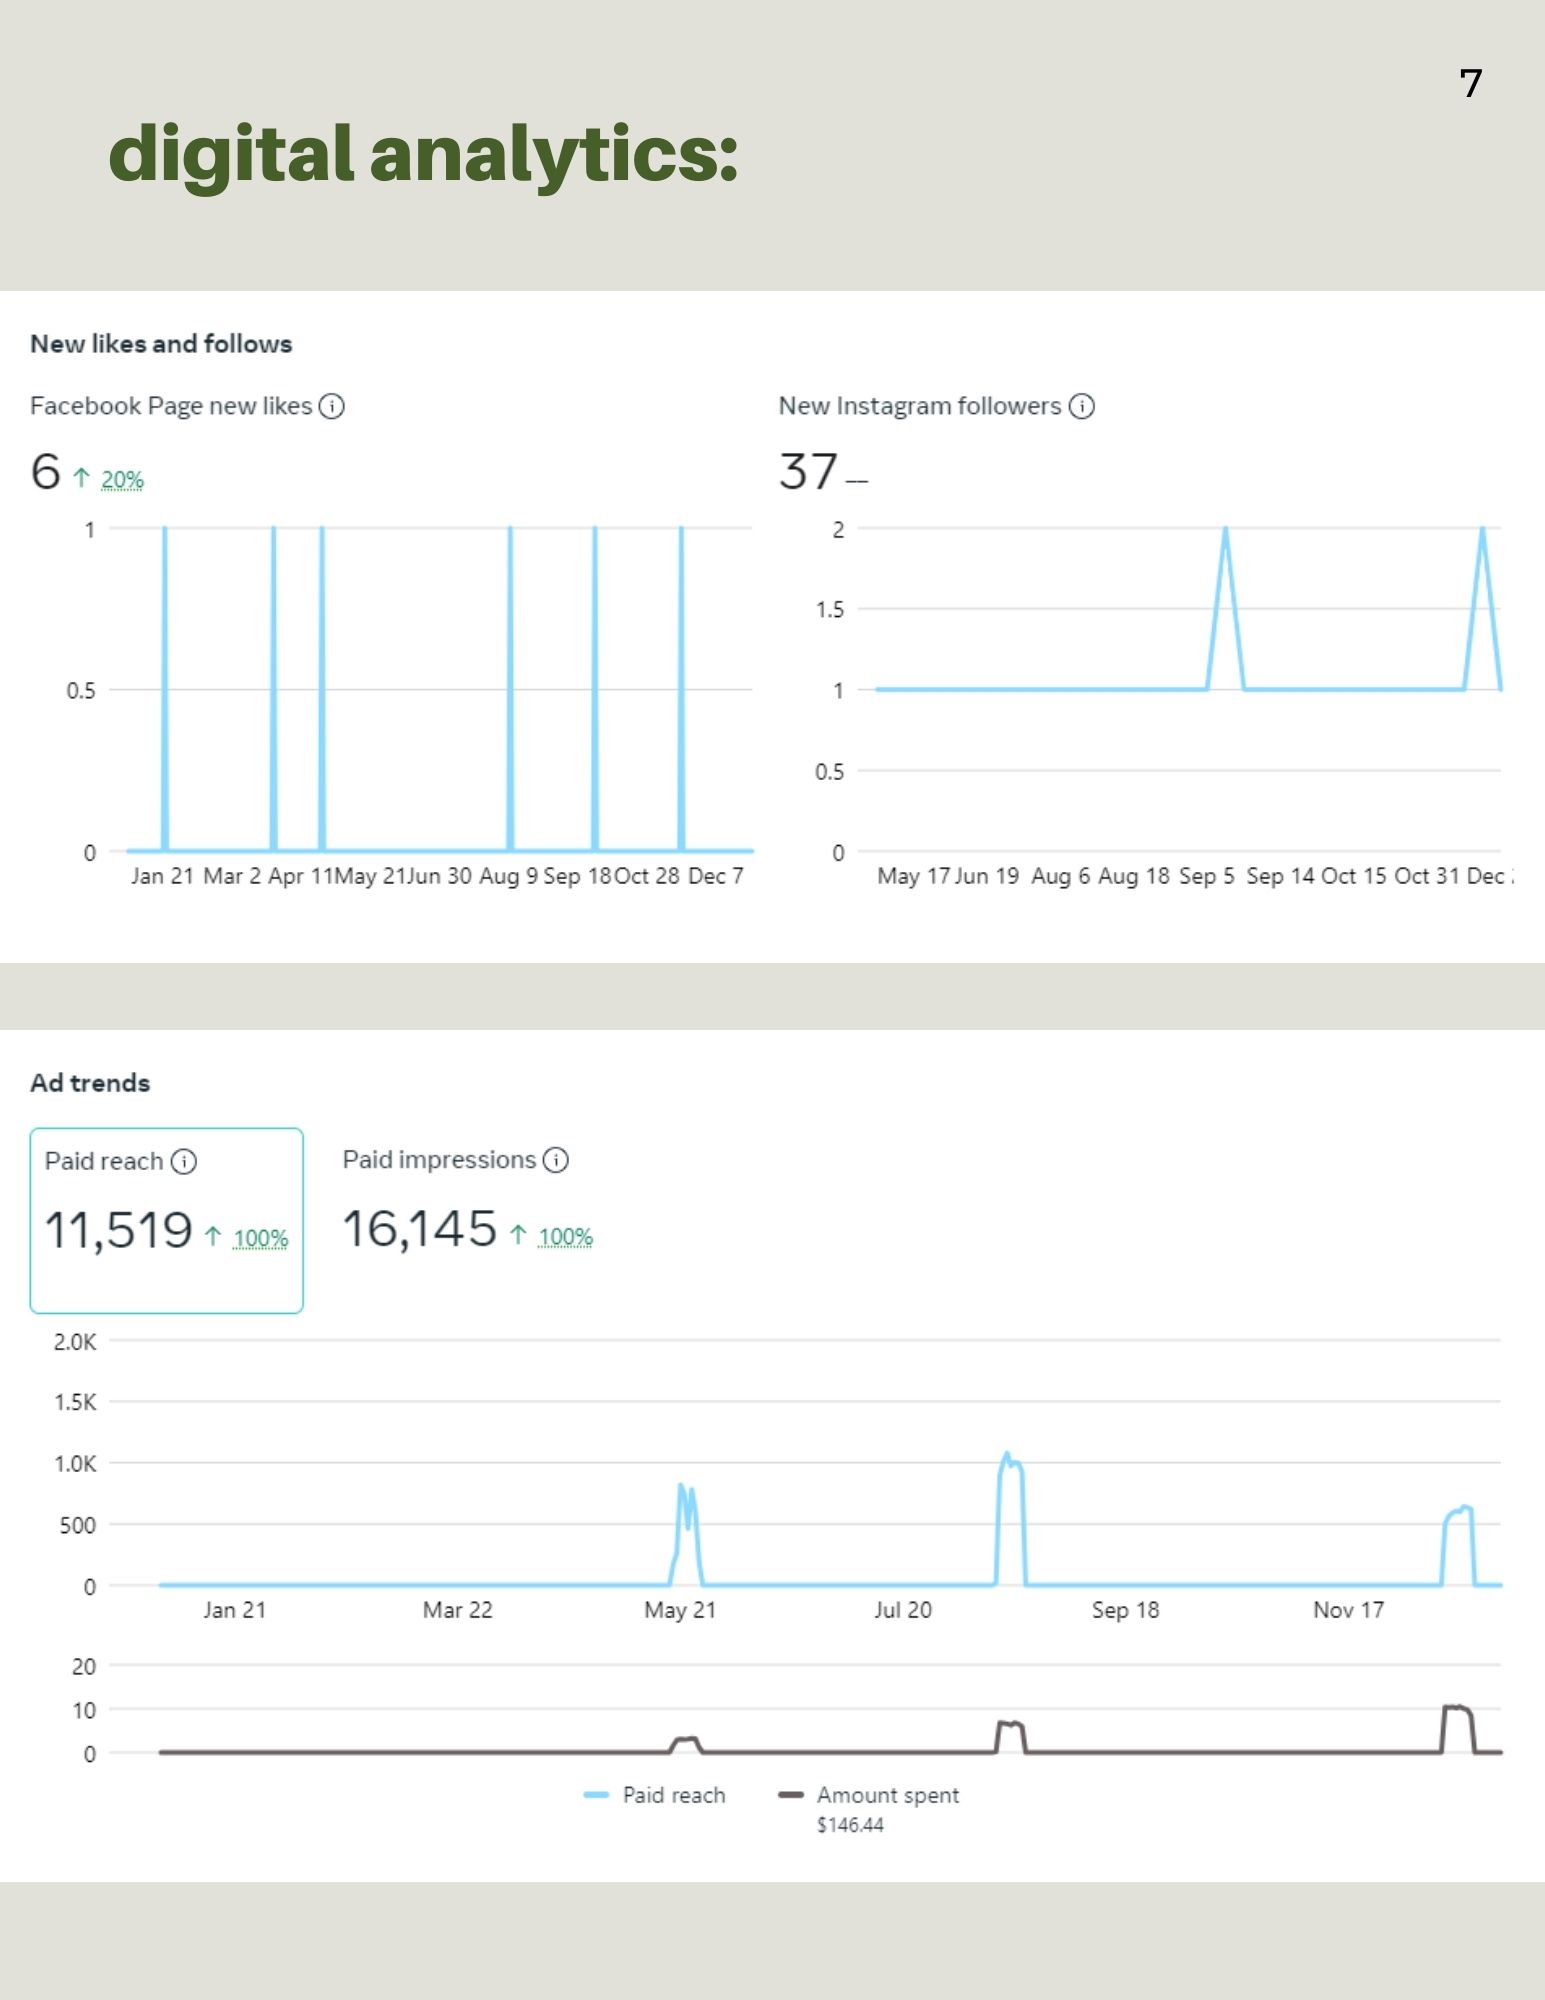Image resolution: width=1545 pixels, height=2000 pixels.
Task: Toggle the Paid reach legend label
Action: tap(673, 1795)
